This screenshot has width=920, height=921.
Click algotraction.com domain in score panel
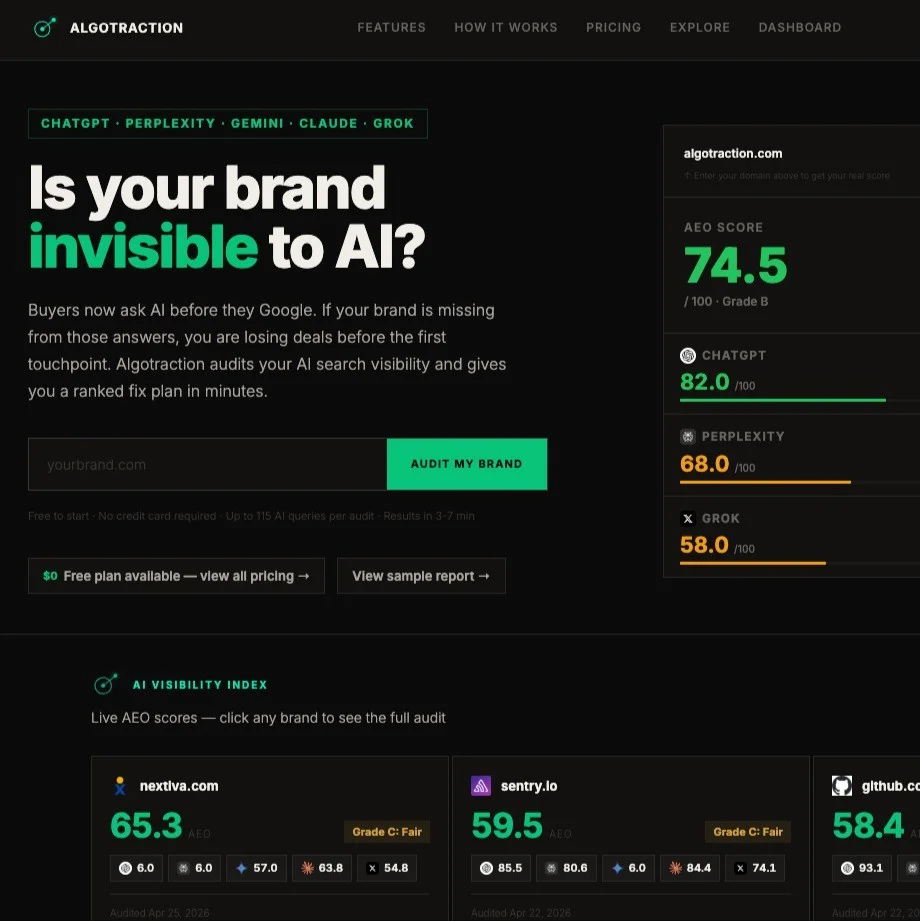click(x=733, y=153)
